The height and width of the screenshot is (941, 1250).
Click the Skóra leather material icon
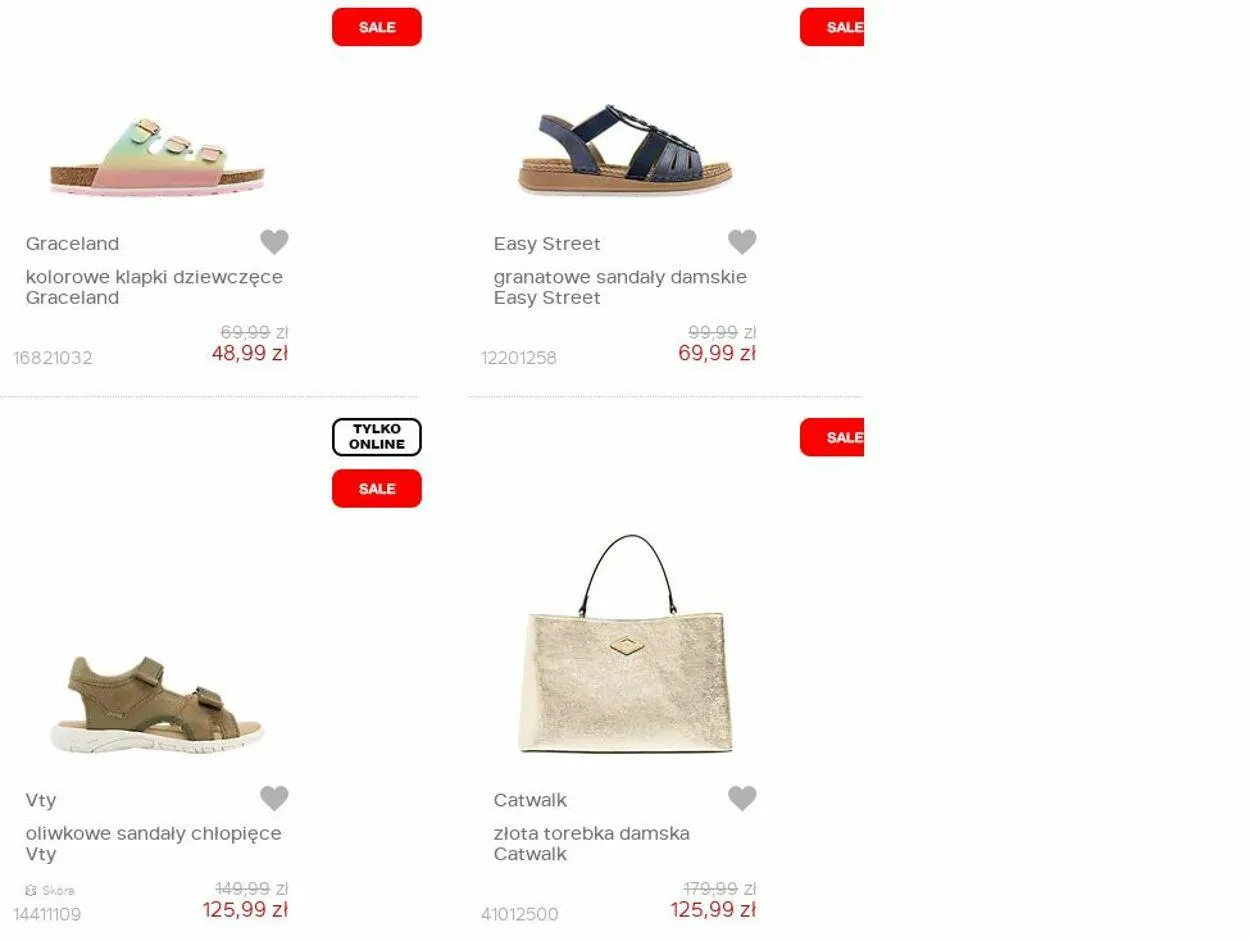[31, 890]
